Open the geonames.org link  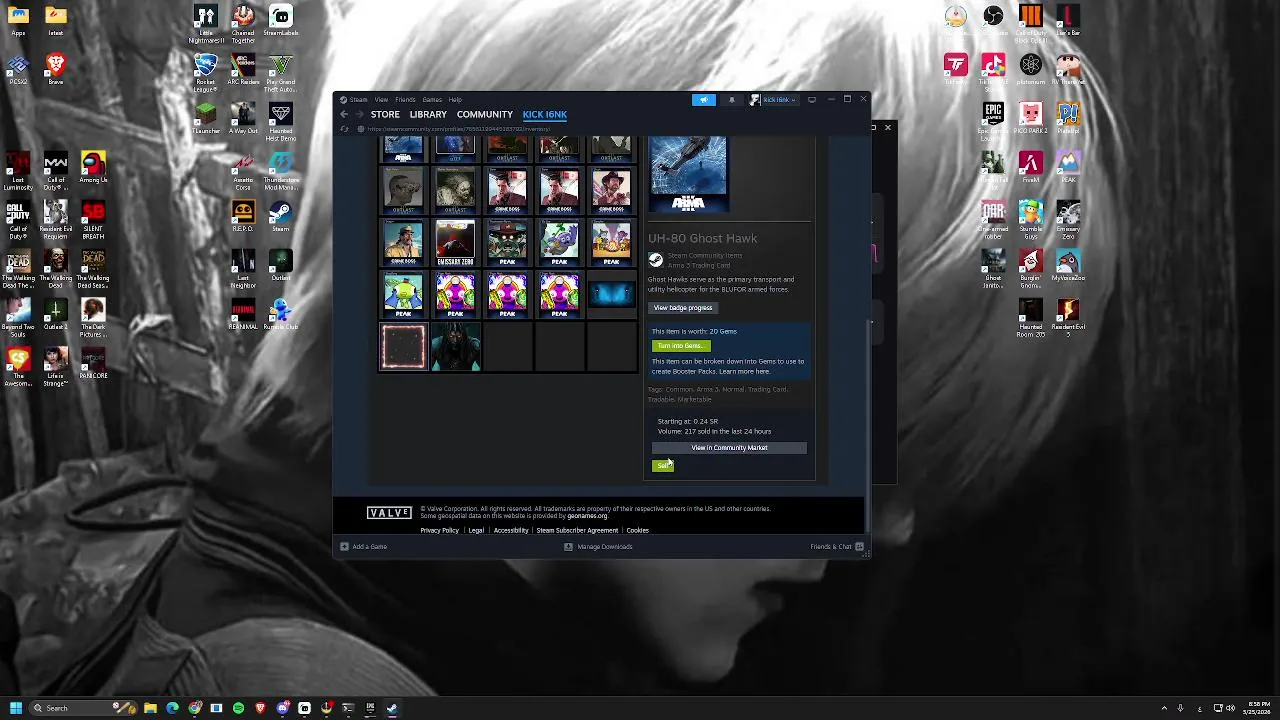click(x=587, y=516)
